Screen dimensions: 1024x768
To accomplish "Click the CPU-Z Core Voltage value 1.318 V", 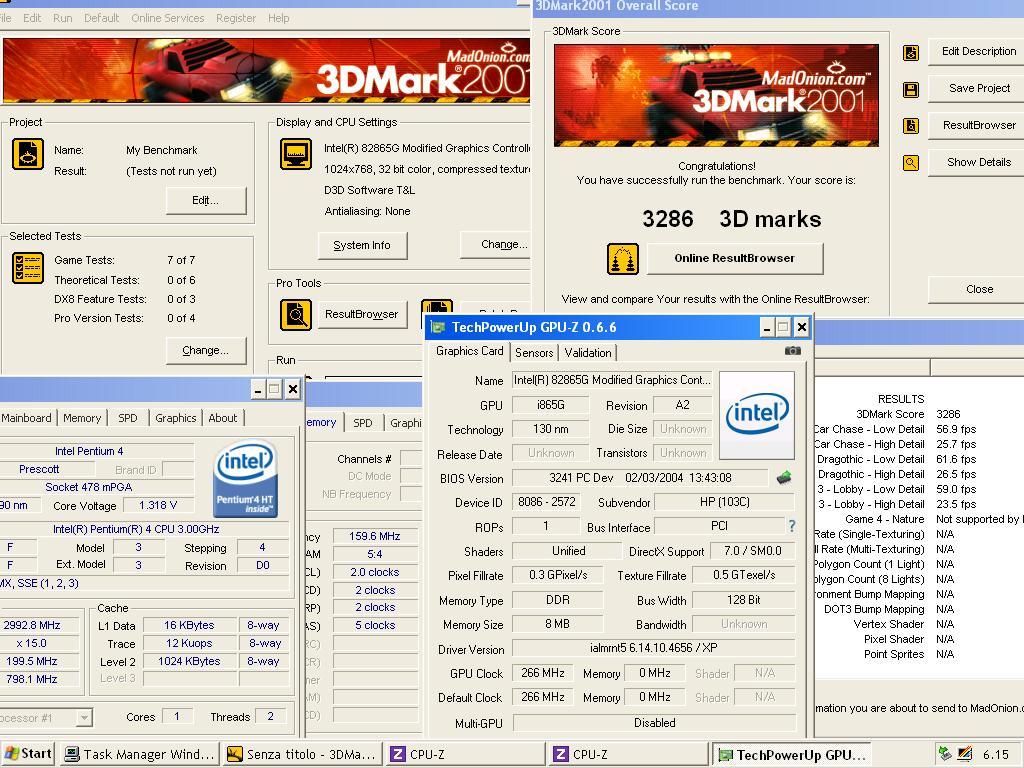I will pos(157,505).
